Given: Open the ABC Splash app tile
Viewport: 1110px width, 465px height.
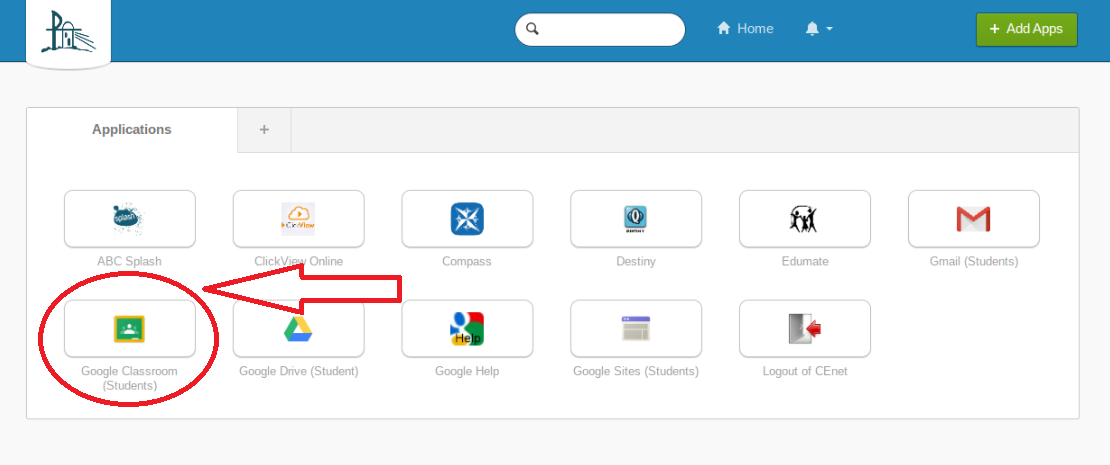Looking at the screenshot, I should click(130, 219).
